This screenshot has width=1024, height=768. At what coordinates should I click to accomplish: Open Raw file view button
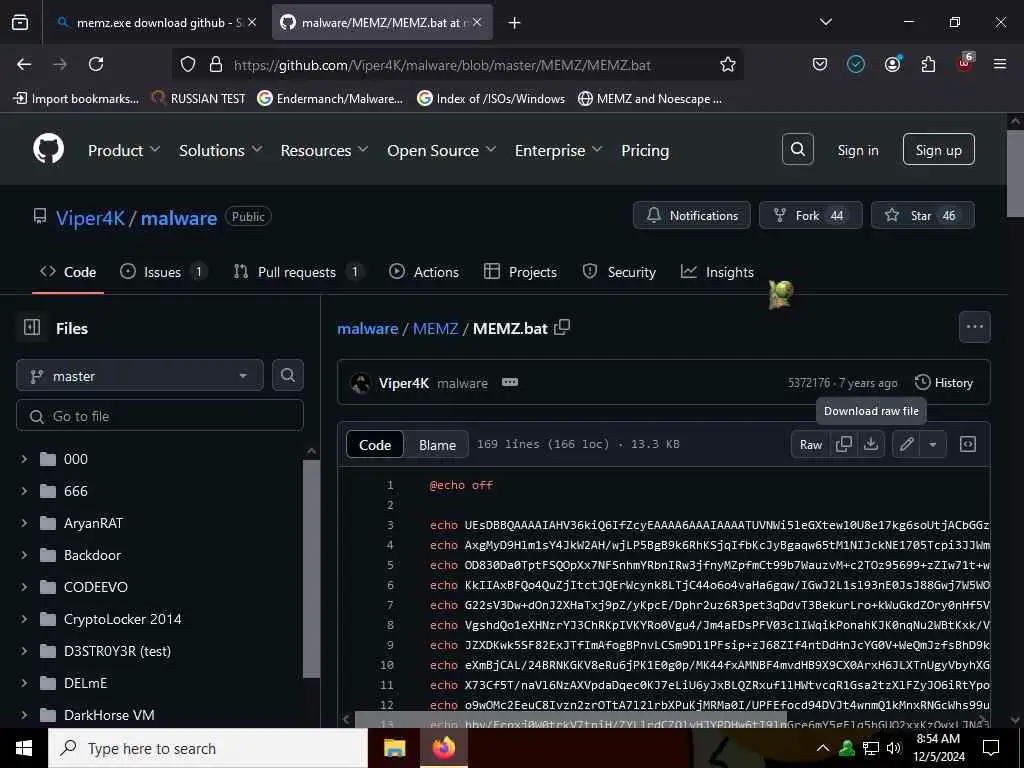[x=810, y=444]
